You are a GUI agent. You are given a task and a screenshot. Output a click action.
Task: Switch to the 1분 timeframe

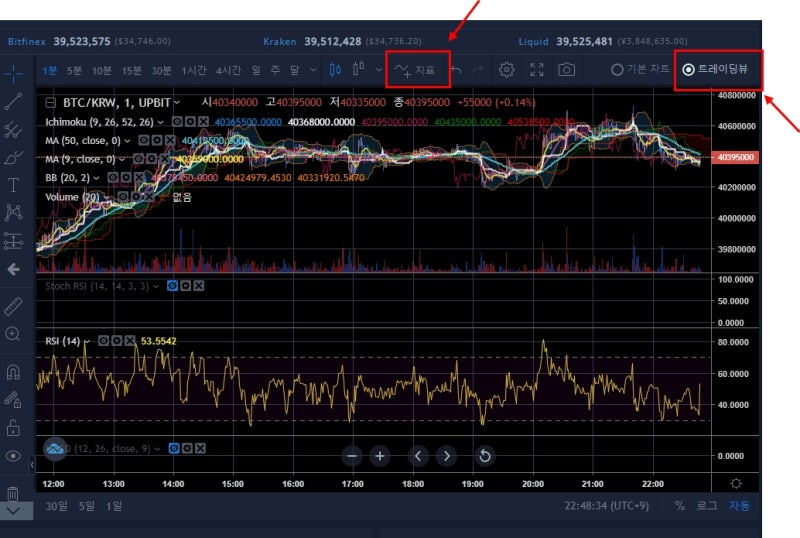pyautogui.click(x=49, y=70)
